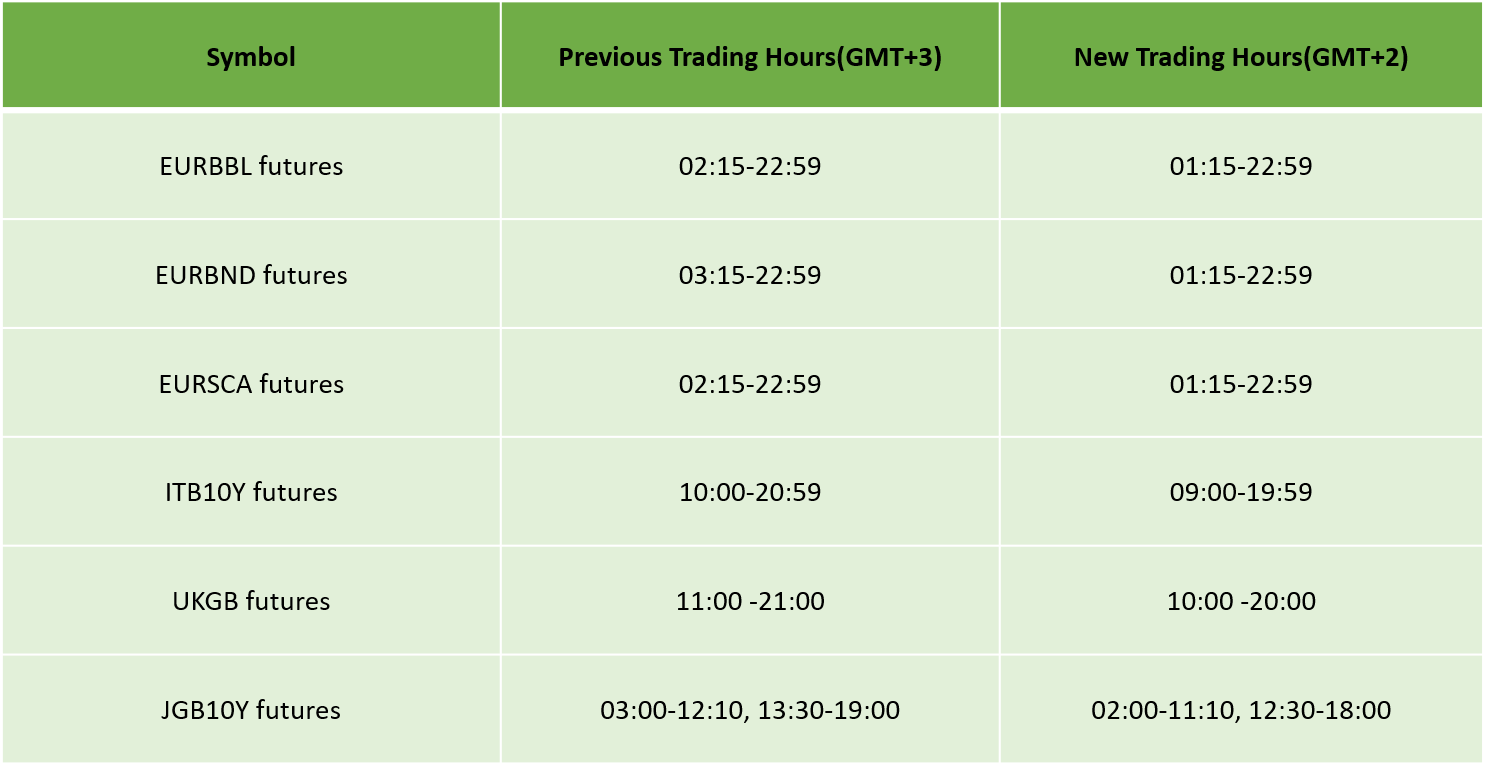This screenshot has width=1488, height=766.
Task: Click the Symbol column header
Action: [251, 57]
